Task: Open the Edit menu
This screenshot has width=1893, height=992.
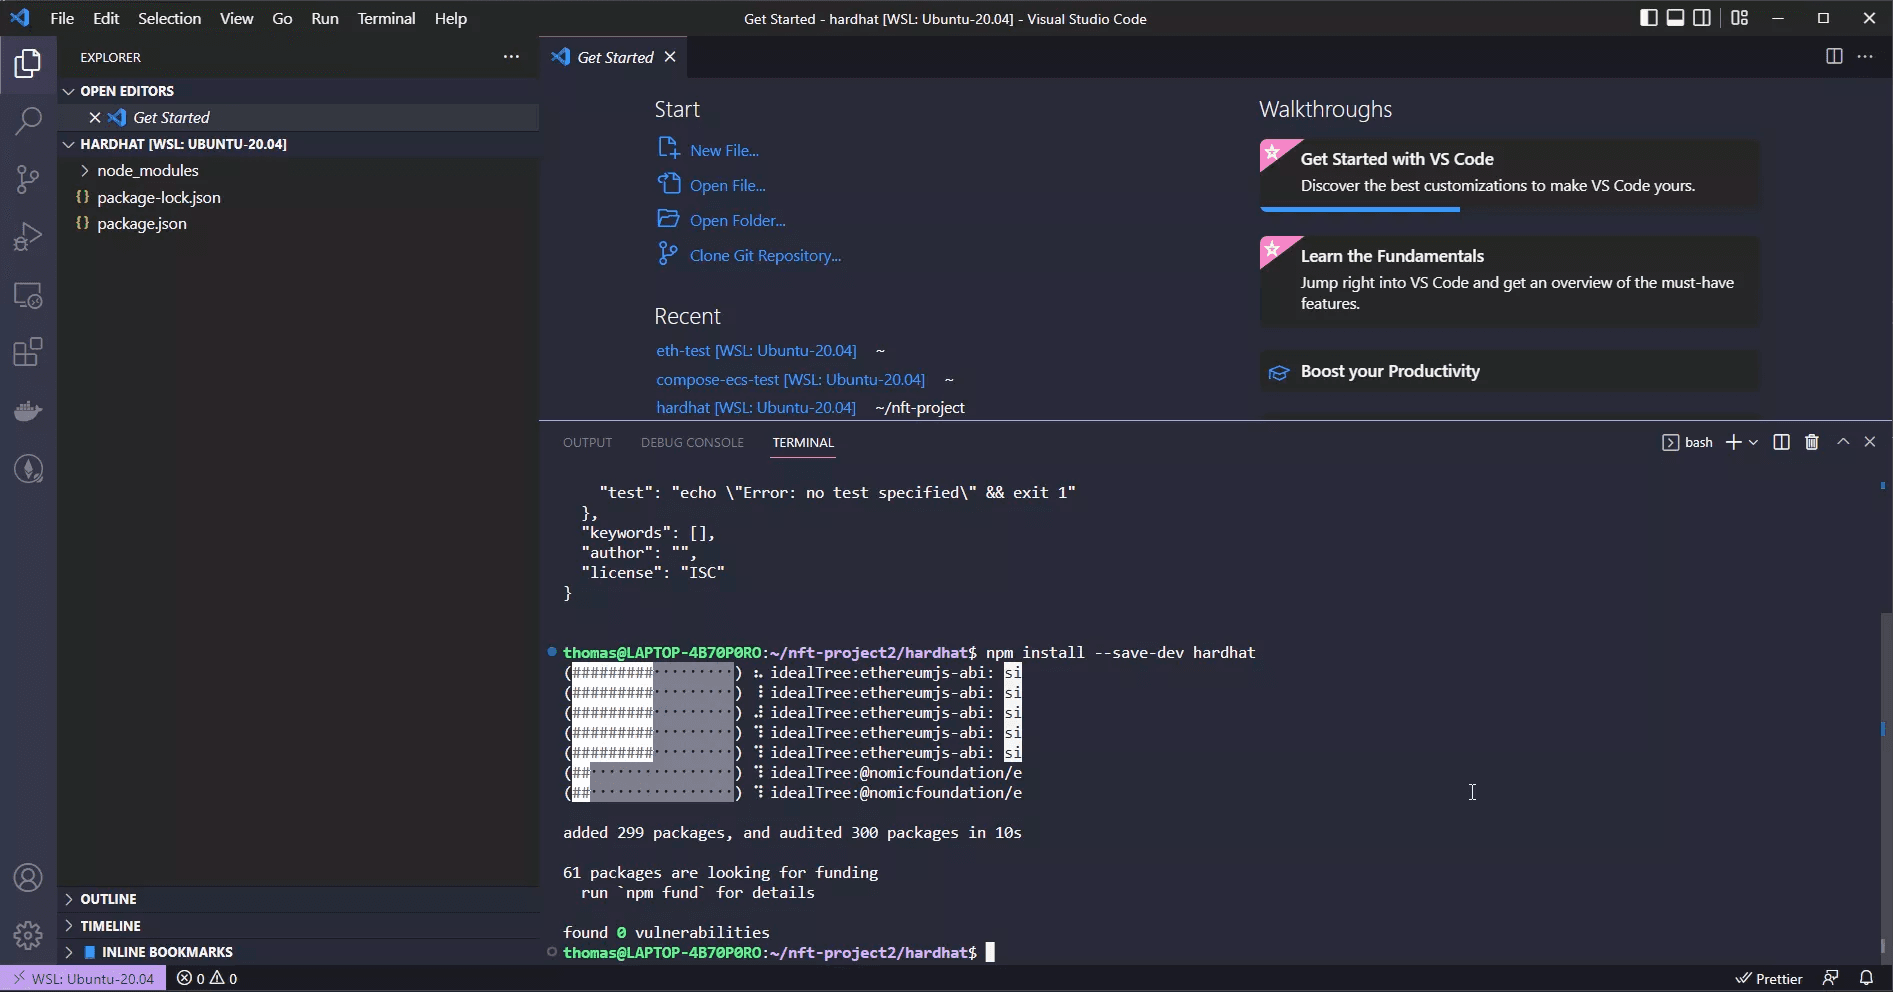Action: coord(106,18)
